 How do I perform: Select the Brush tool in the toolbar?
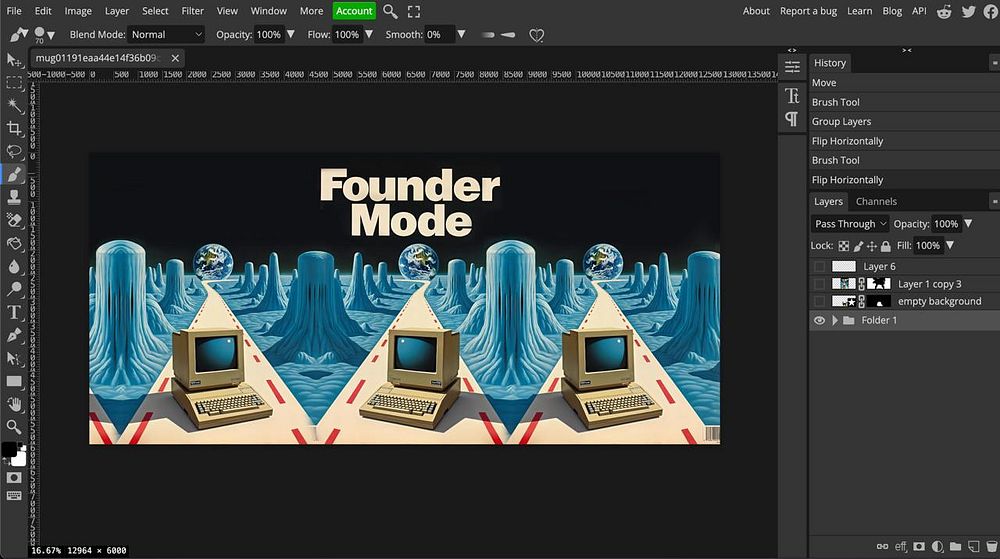(x=13, y=175)
